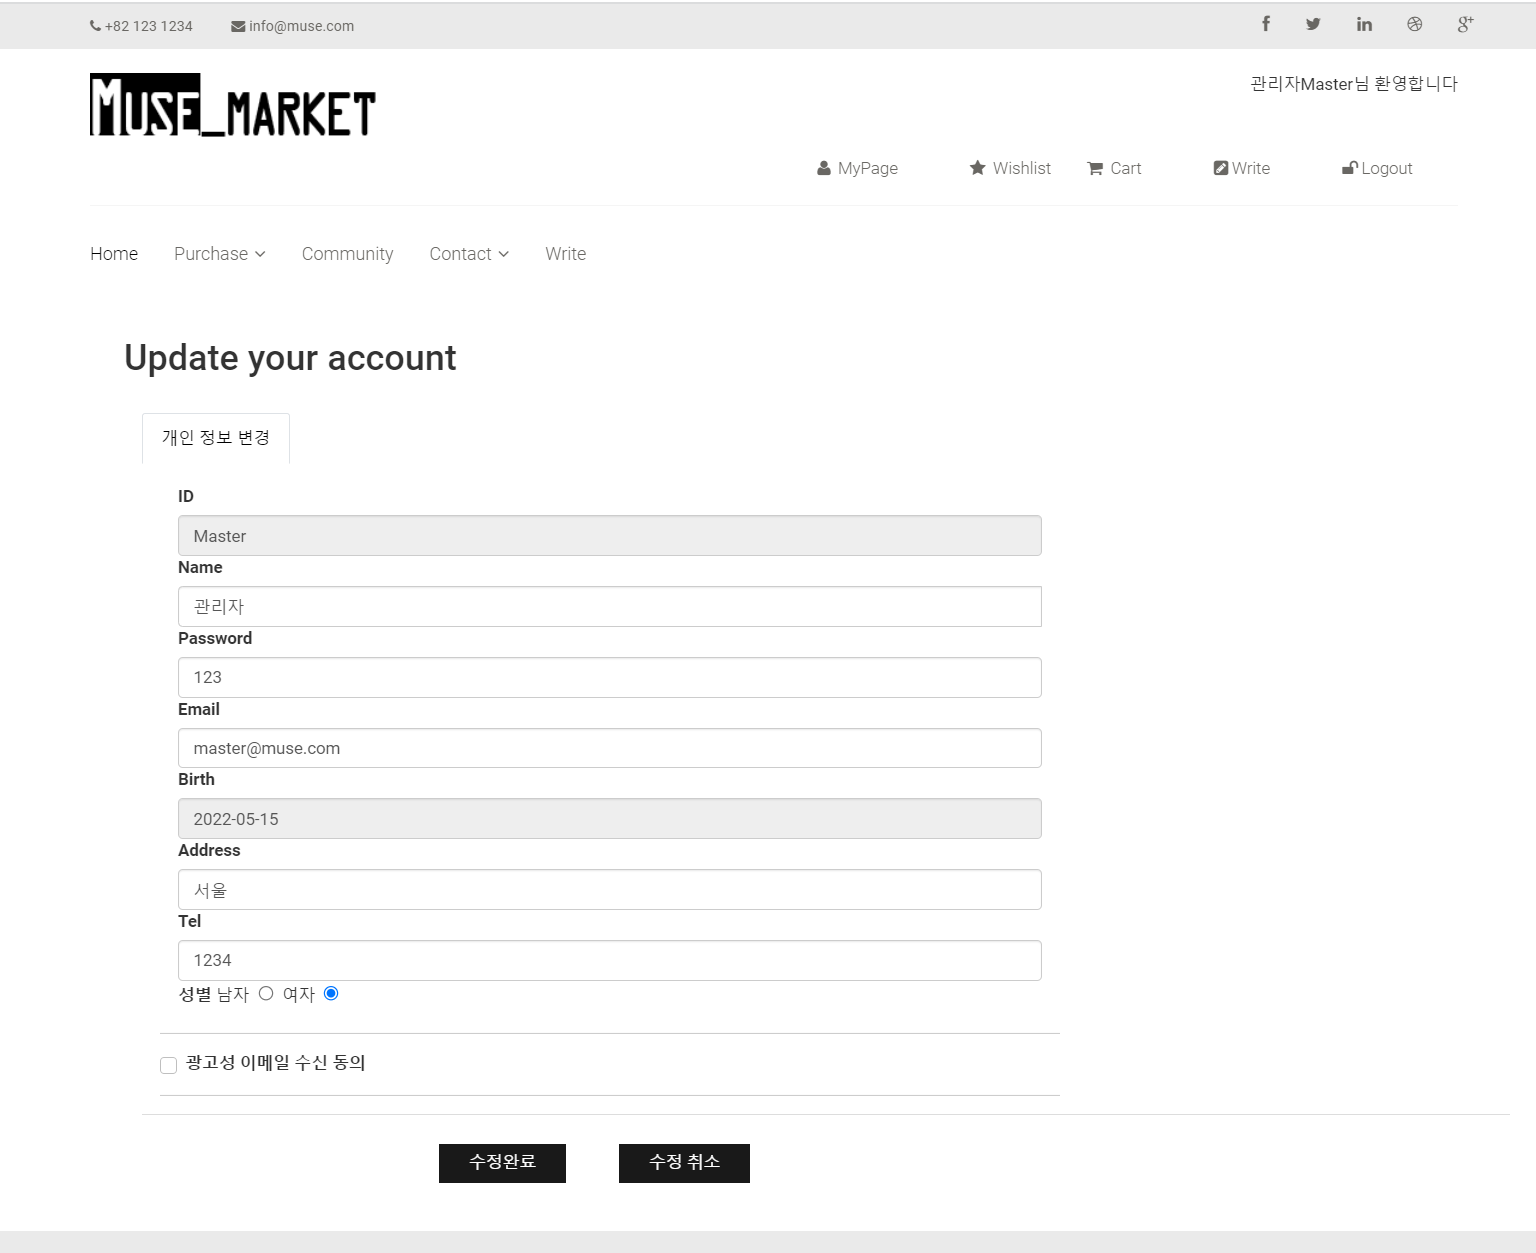Select the 개인 정보 변경 tab

pos(216,437)
